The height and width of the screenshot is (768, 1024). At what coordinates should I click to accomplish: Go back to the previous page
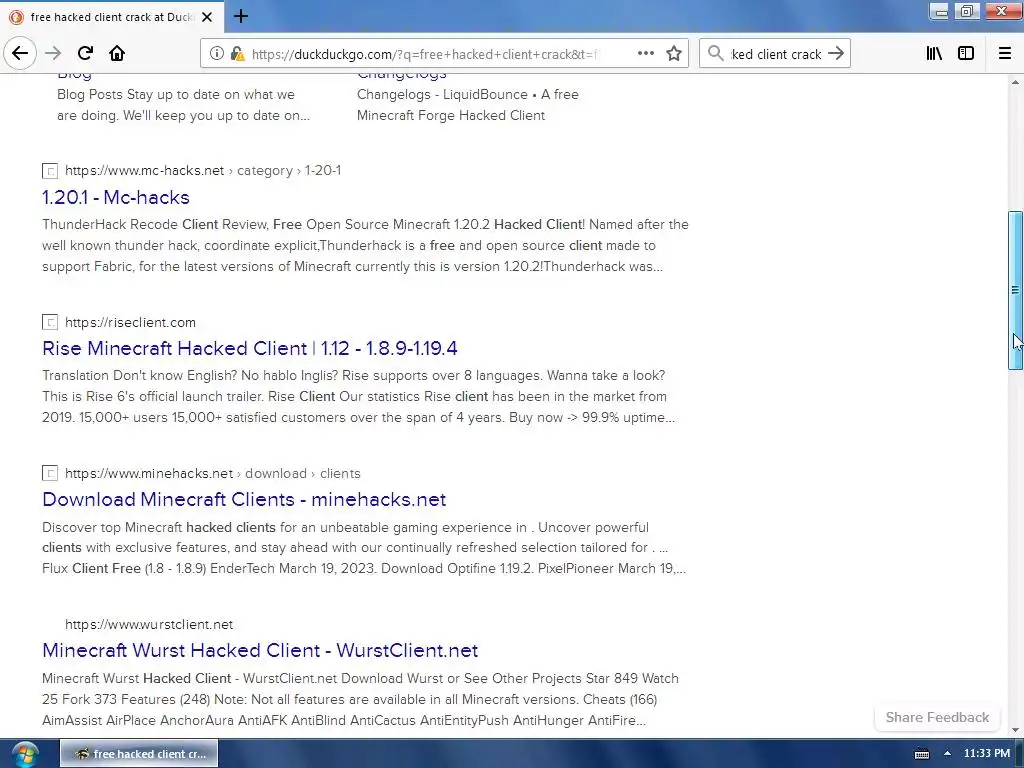(20, 54)
